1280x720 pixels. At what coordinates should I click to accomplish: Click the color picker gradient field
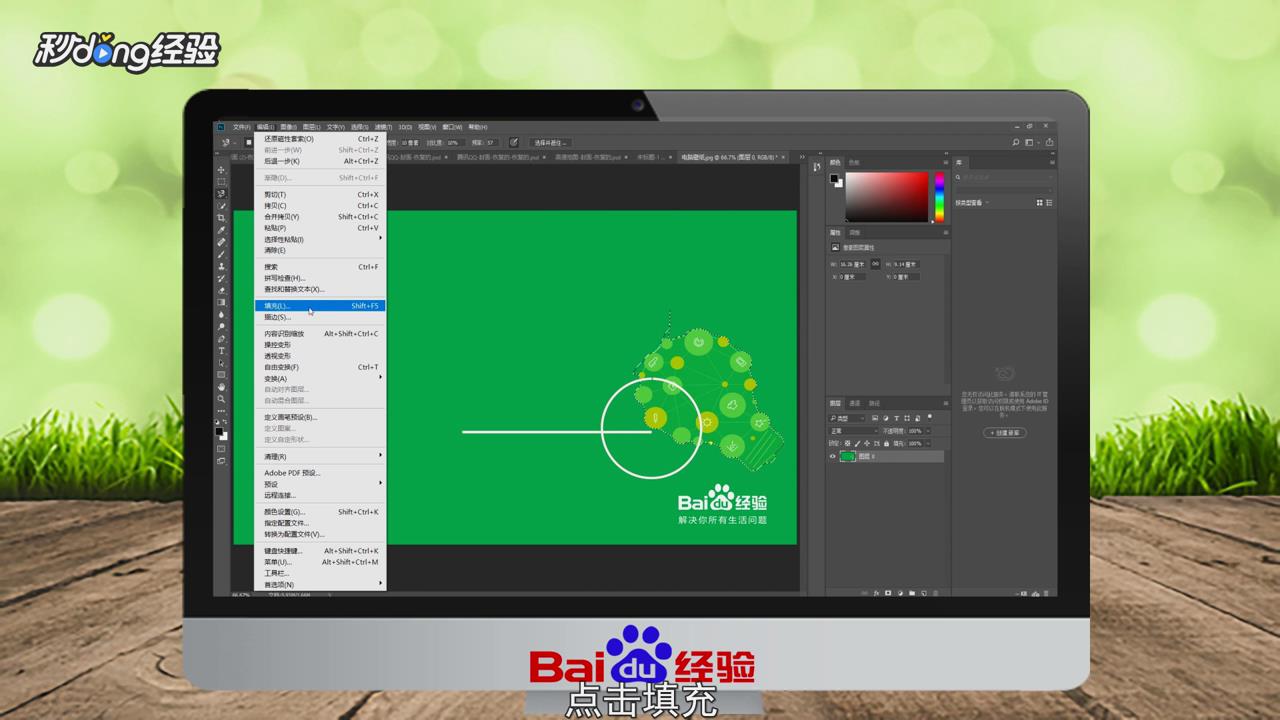887,197
